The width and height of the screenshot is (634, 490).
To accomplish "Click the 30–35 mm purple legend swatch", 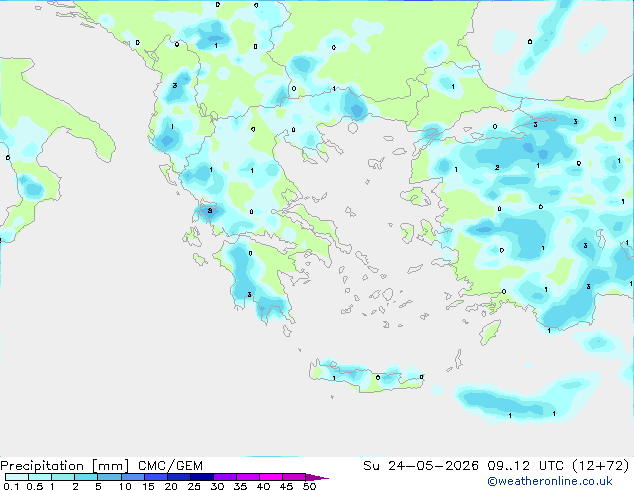I will tap(225, 477).
